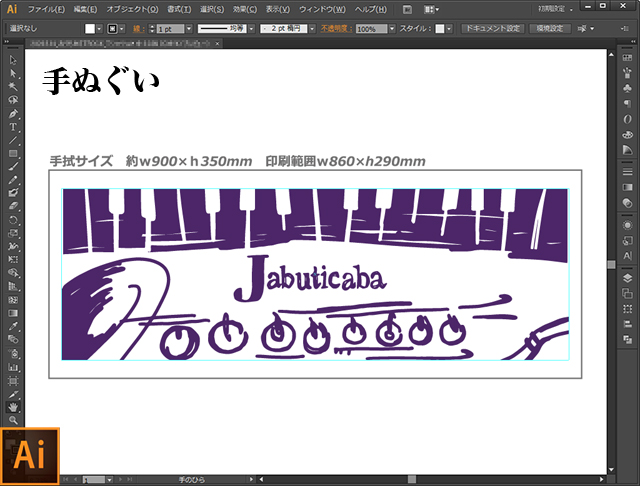Choose the Blend tool
The width and height of the screenshot is (640, 486).
pyautogui.click(x=13, y=340)
